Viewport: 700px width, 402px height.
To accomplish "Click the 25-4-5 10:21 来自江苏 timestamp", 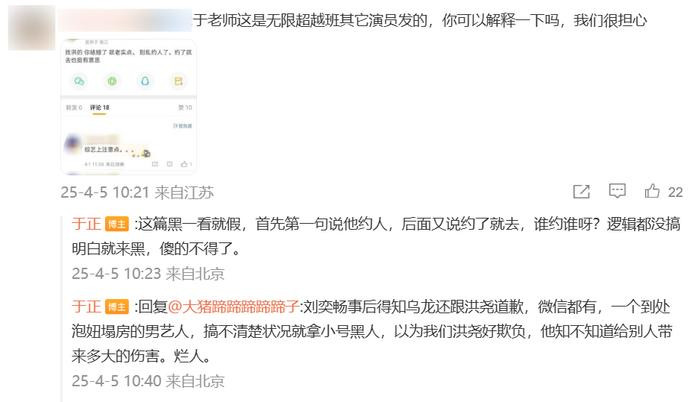I will 137,193.
